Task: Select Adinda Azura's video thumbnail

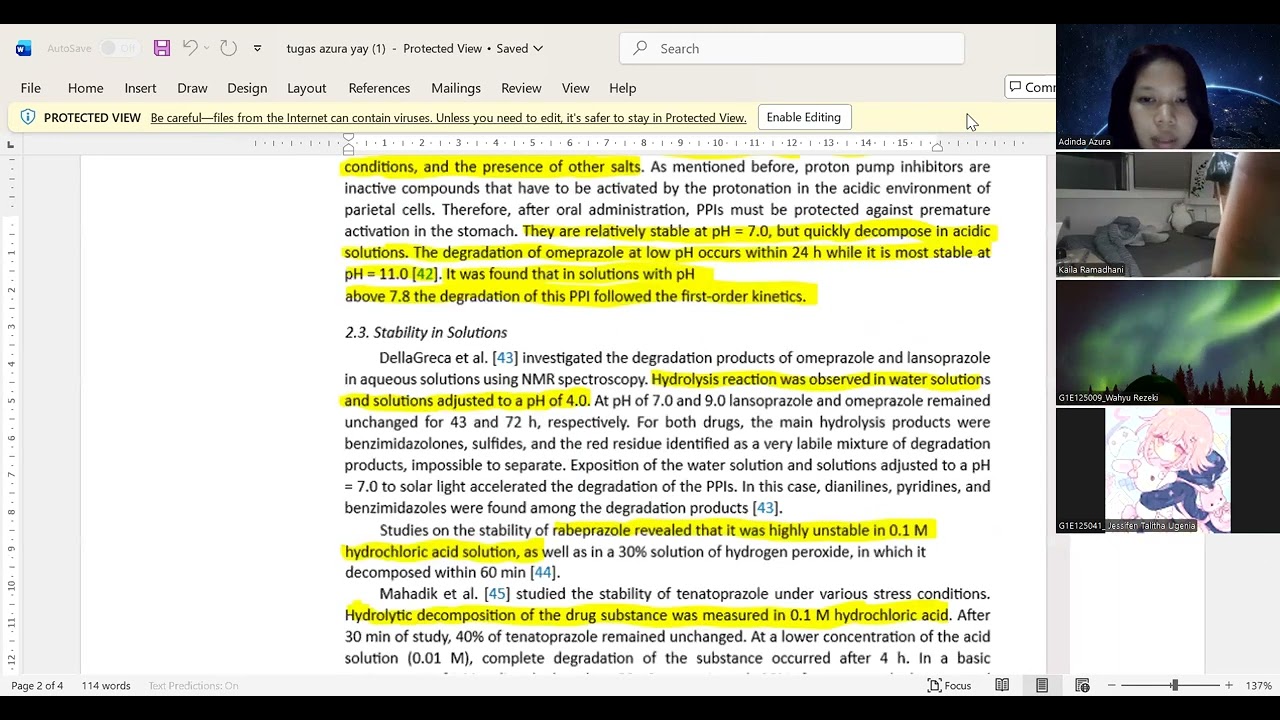Action: click(1168, 87)
